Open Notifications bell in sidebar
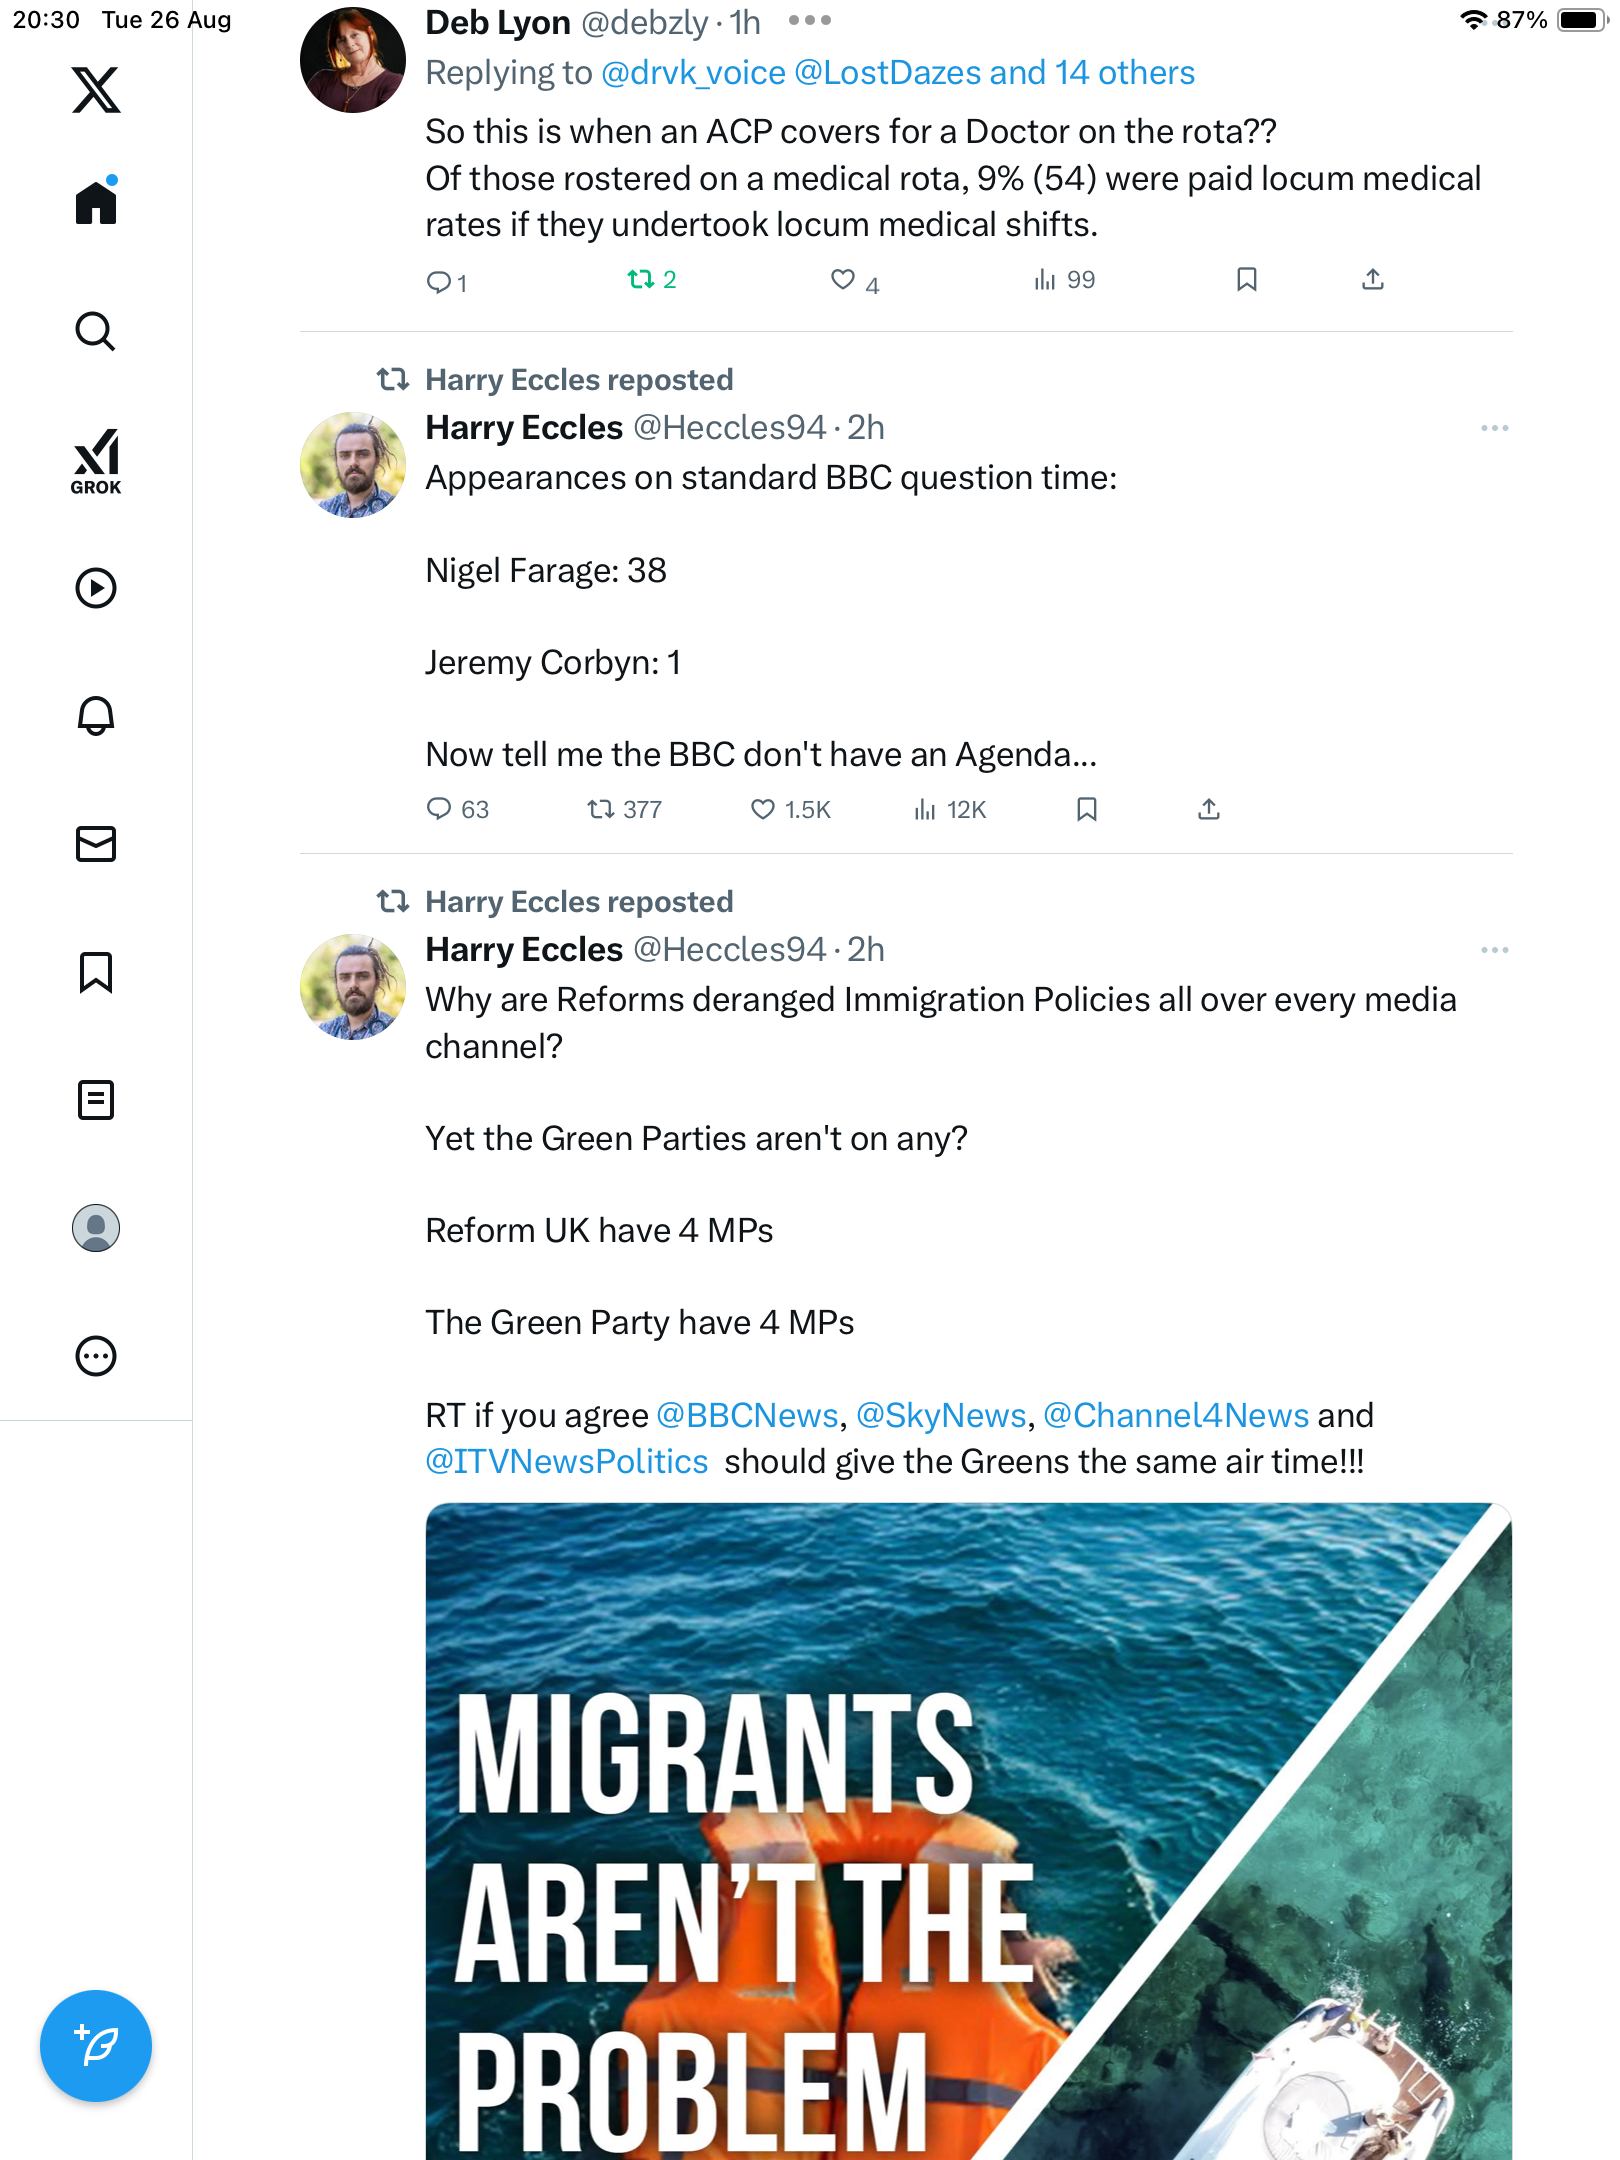 click(96, 716)
